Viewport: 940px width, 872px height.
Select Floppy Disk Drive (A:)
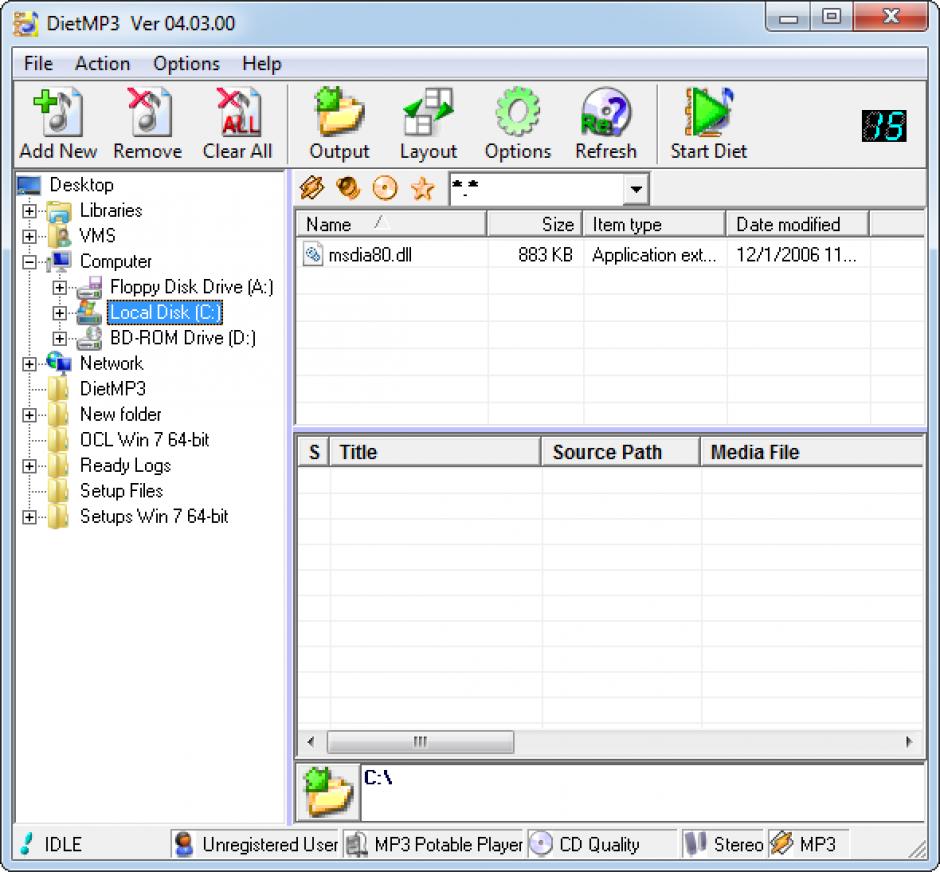point(192,287)
